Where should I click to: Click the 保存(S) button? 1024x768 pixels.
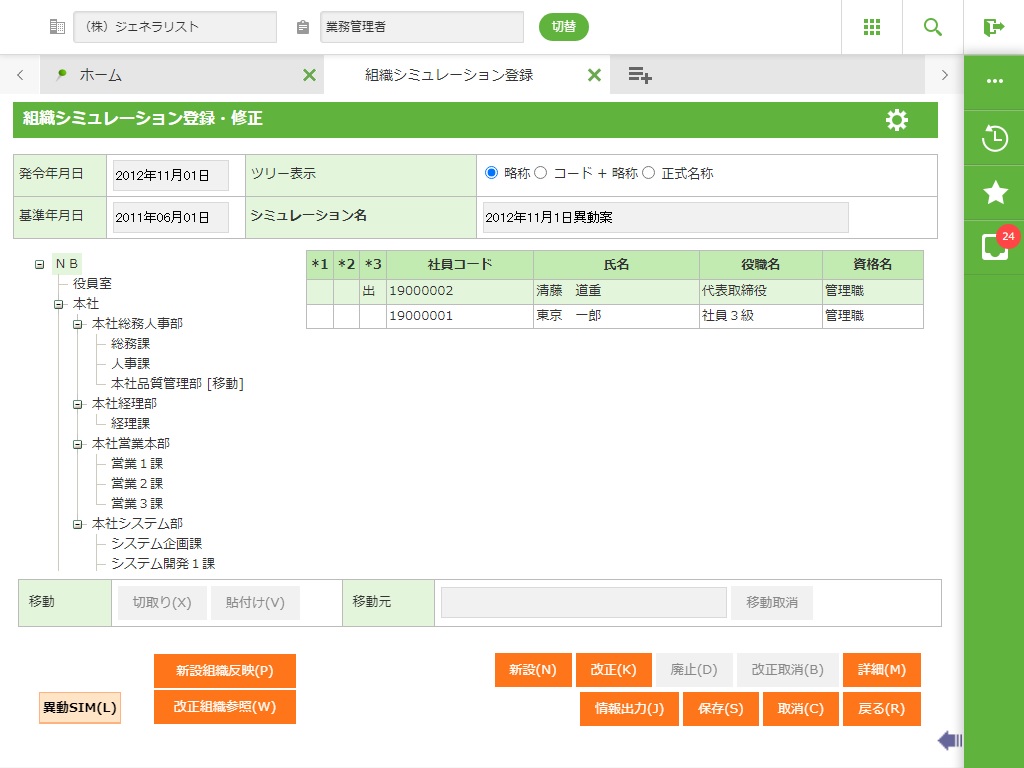[x=721, y=709]
